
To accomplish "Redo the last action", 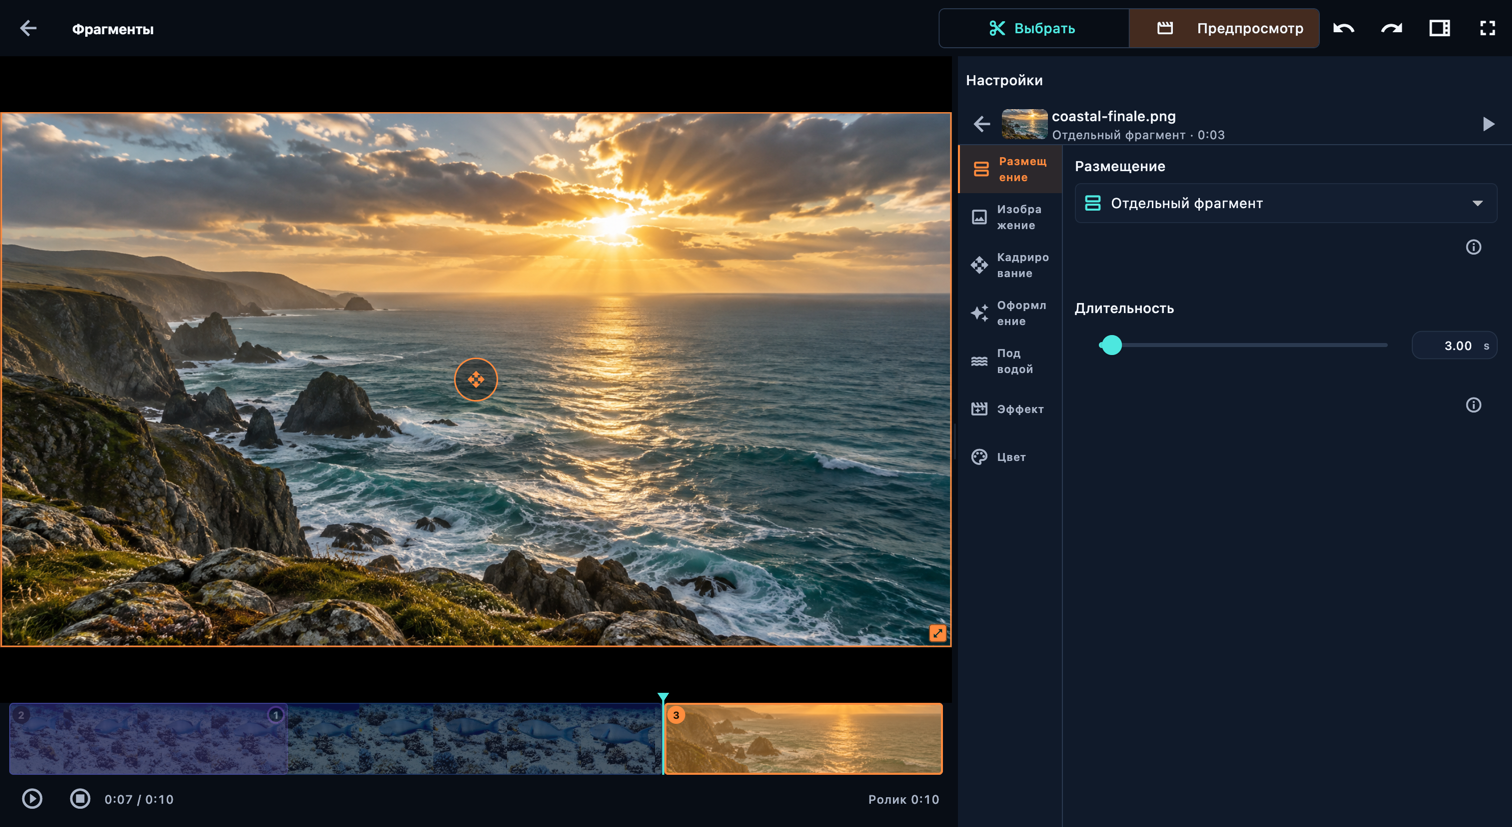I will click(1392, 28).
